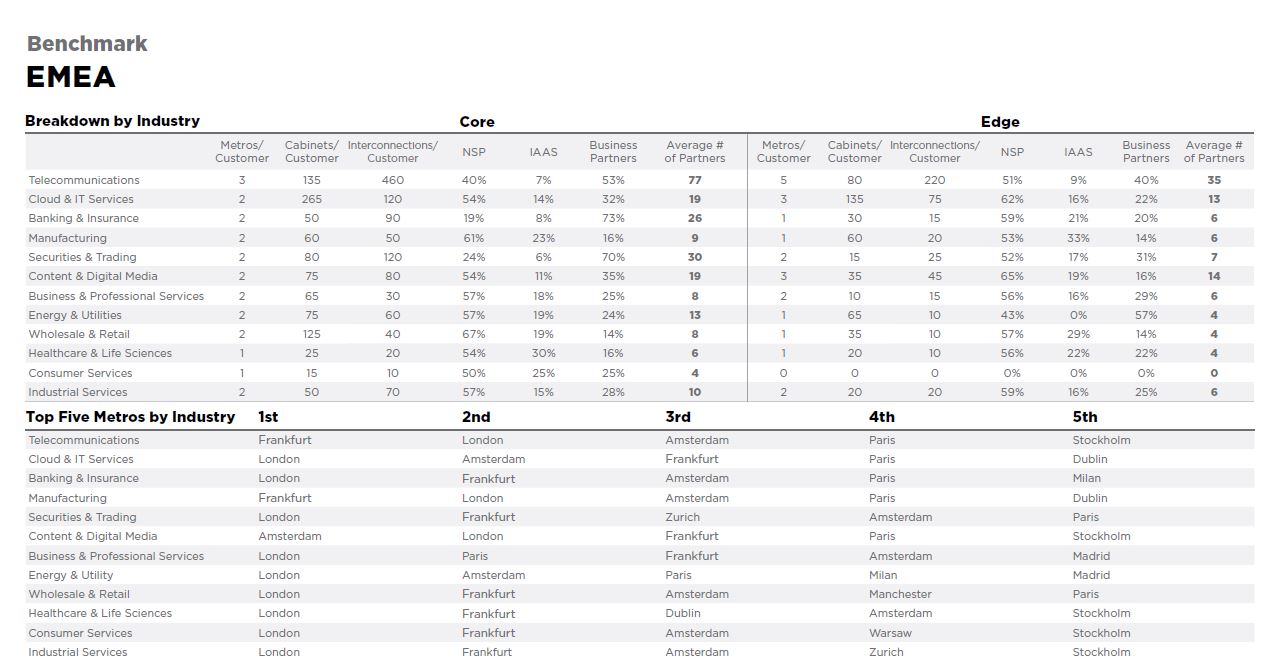Click the "Edge" section header
This screenshot has height=663, width=1273.
pos(1000,122)
